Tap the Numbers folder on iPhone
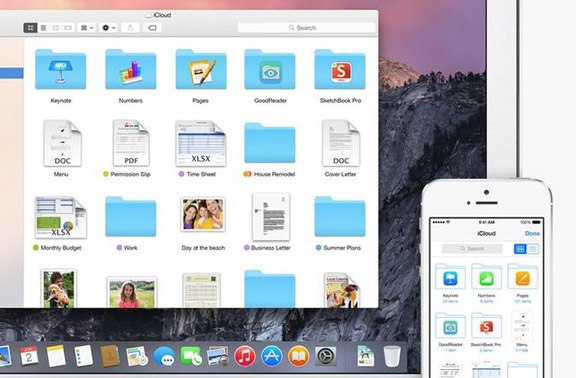 coord(486,276)
